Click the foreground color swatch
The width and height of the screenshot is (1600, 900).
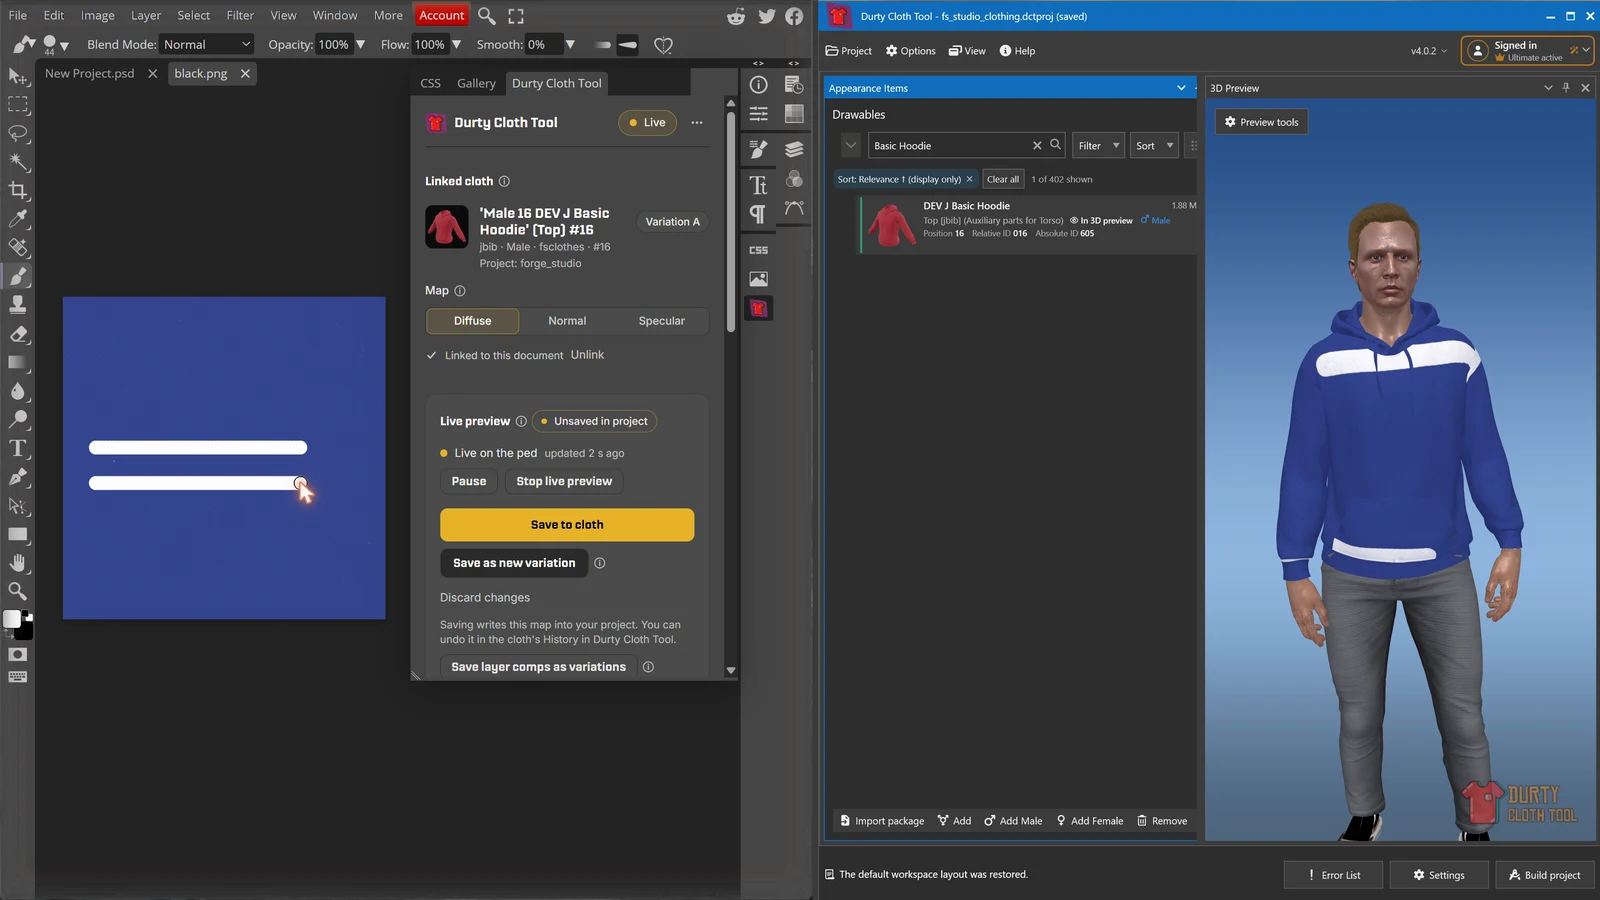click(x=12, y=619)
